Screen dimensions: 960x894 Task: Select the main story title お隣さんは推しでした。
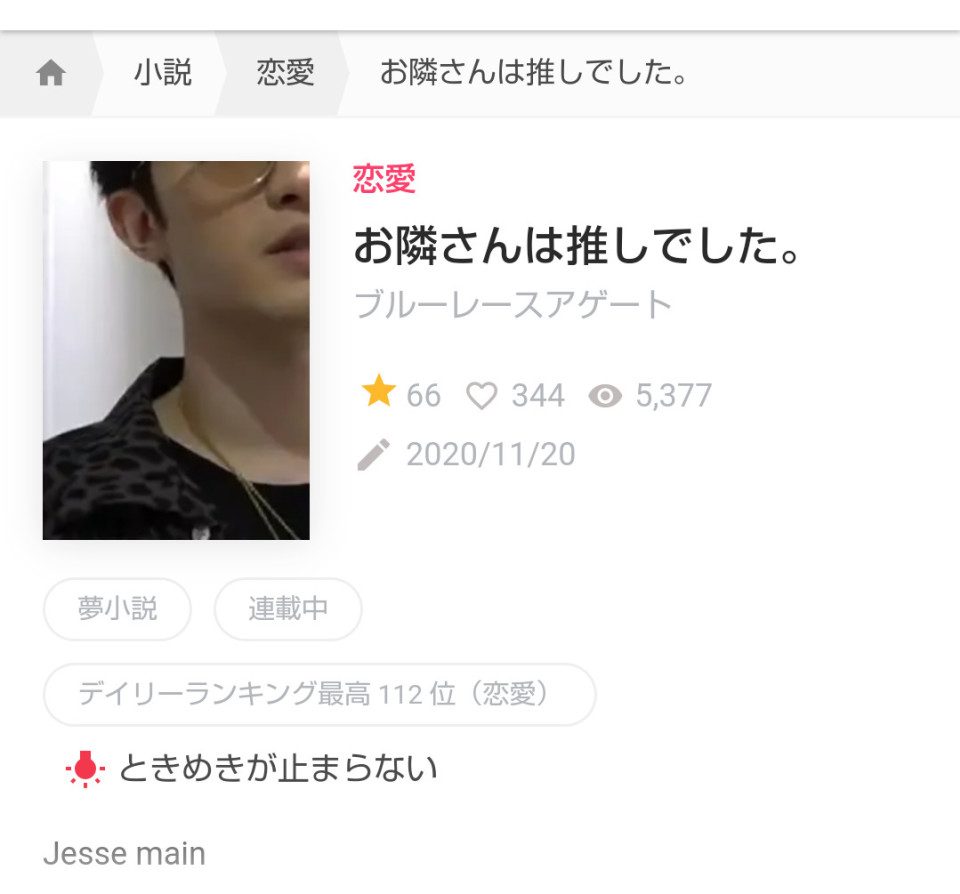pos(577,246)
